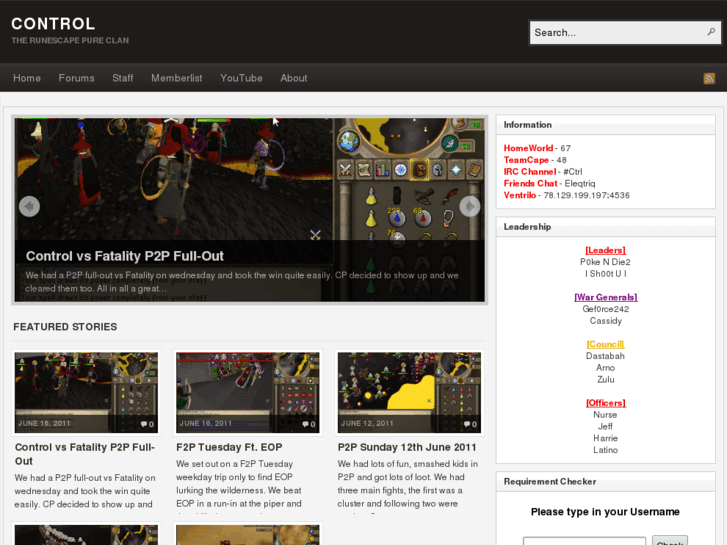Select council member Zulu
Image resolution: width=727 pixels, height=545 pixels.
(606, 379)
